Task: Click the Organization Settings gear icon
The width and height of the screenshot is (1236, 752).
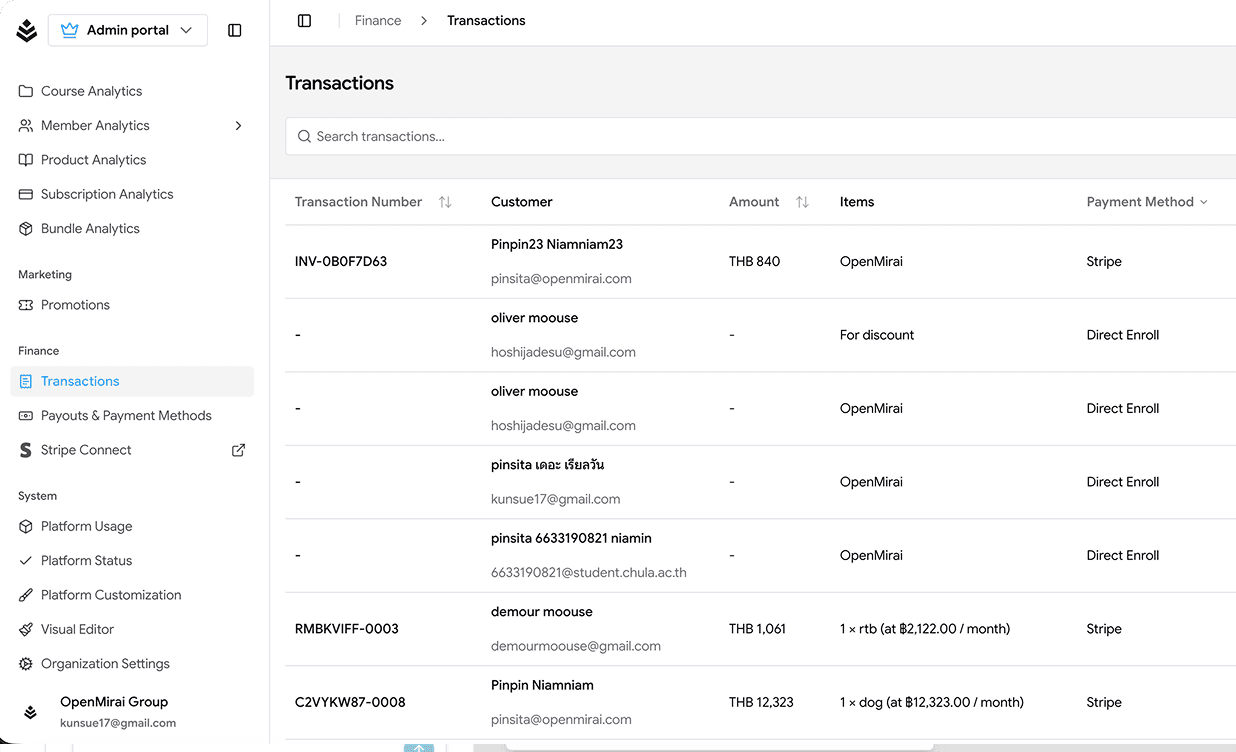Action: [26, 663]
